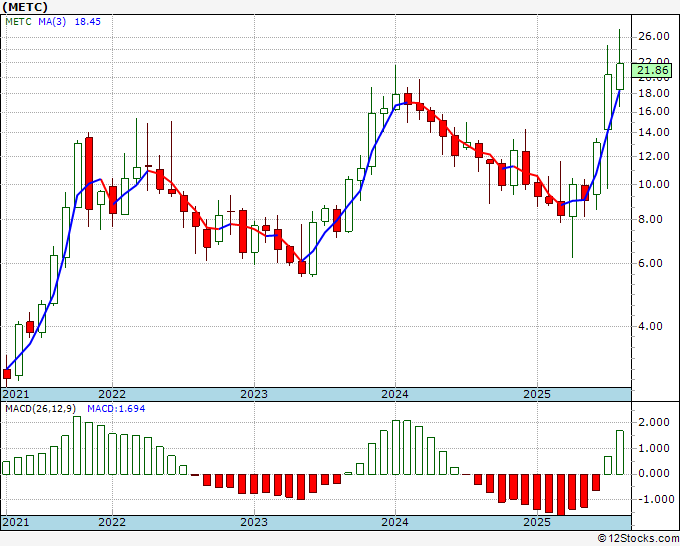The width and height of the screenshot is (680, 546).
Task: Click the 12.00 price axis label
Action: point(654,156)
